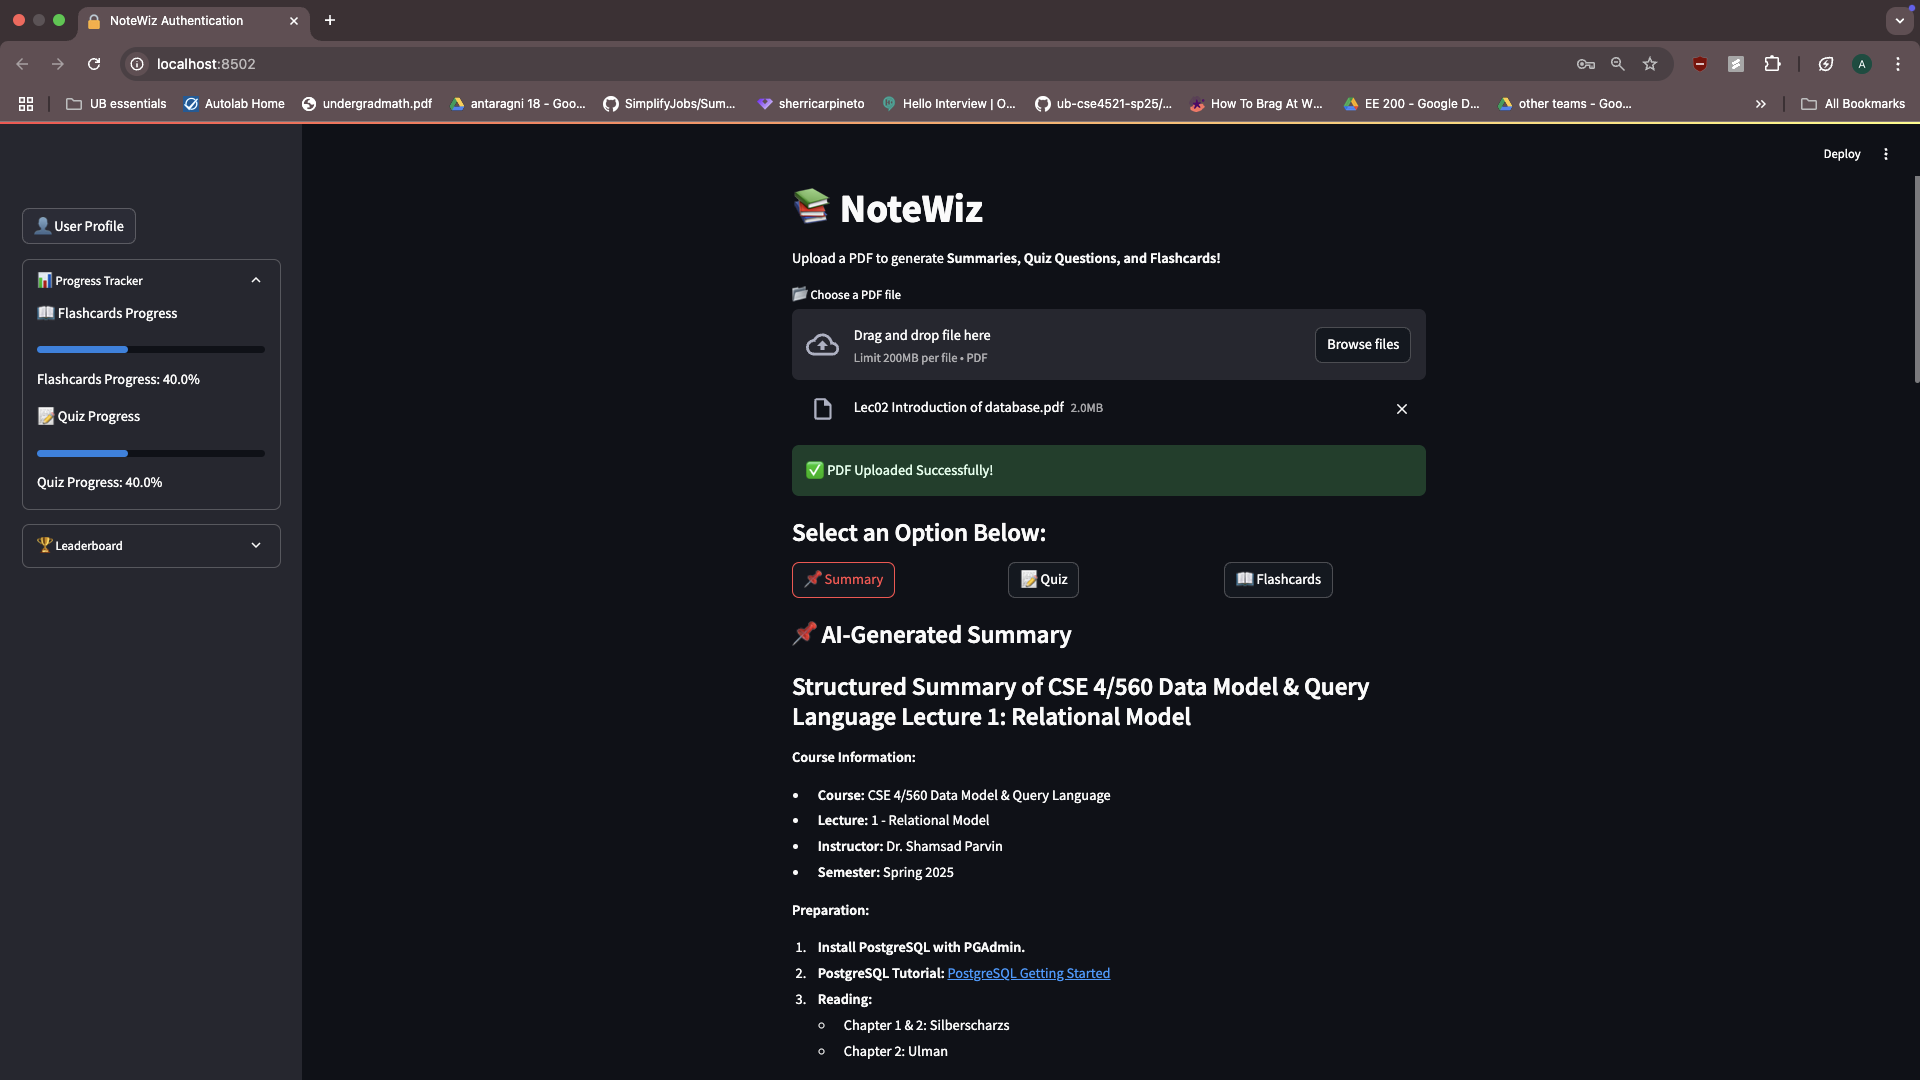Open the User Profile button

pyautogui.click(x=79, y=226)
